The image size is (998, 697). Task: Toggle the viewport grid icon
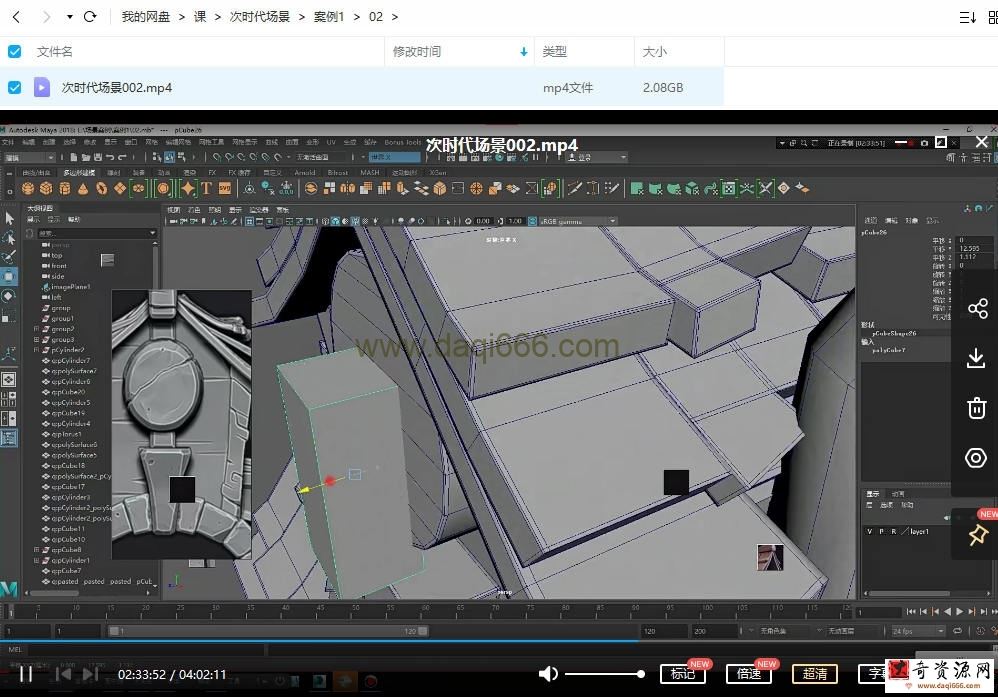[250, 222]
